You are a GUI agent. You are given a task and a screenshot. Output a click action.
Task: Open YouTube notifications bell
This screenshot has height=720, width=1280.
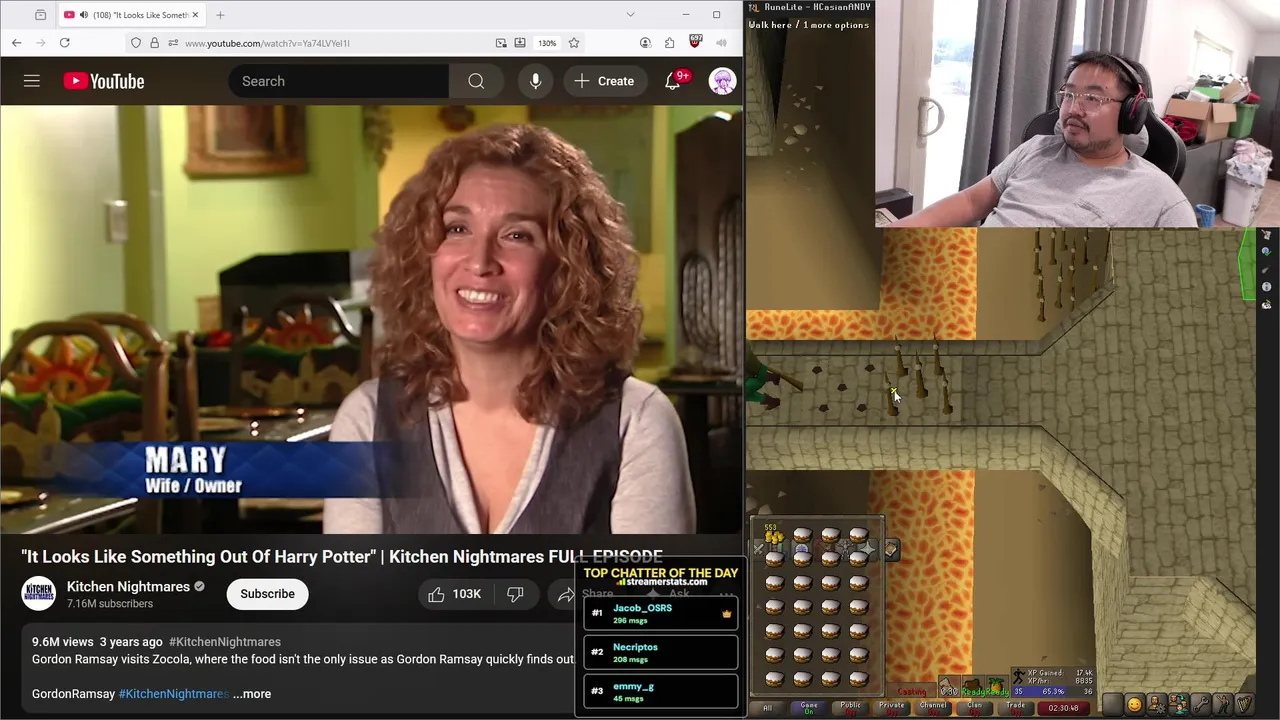point(673,81)
